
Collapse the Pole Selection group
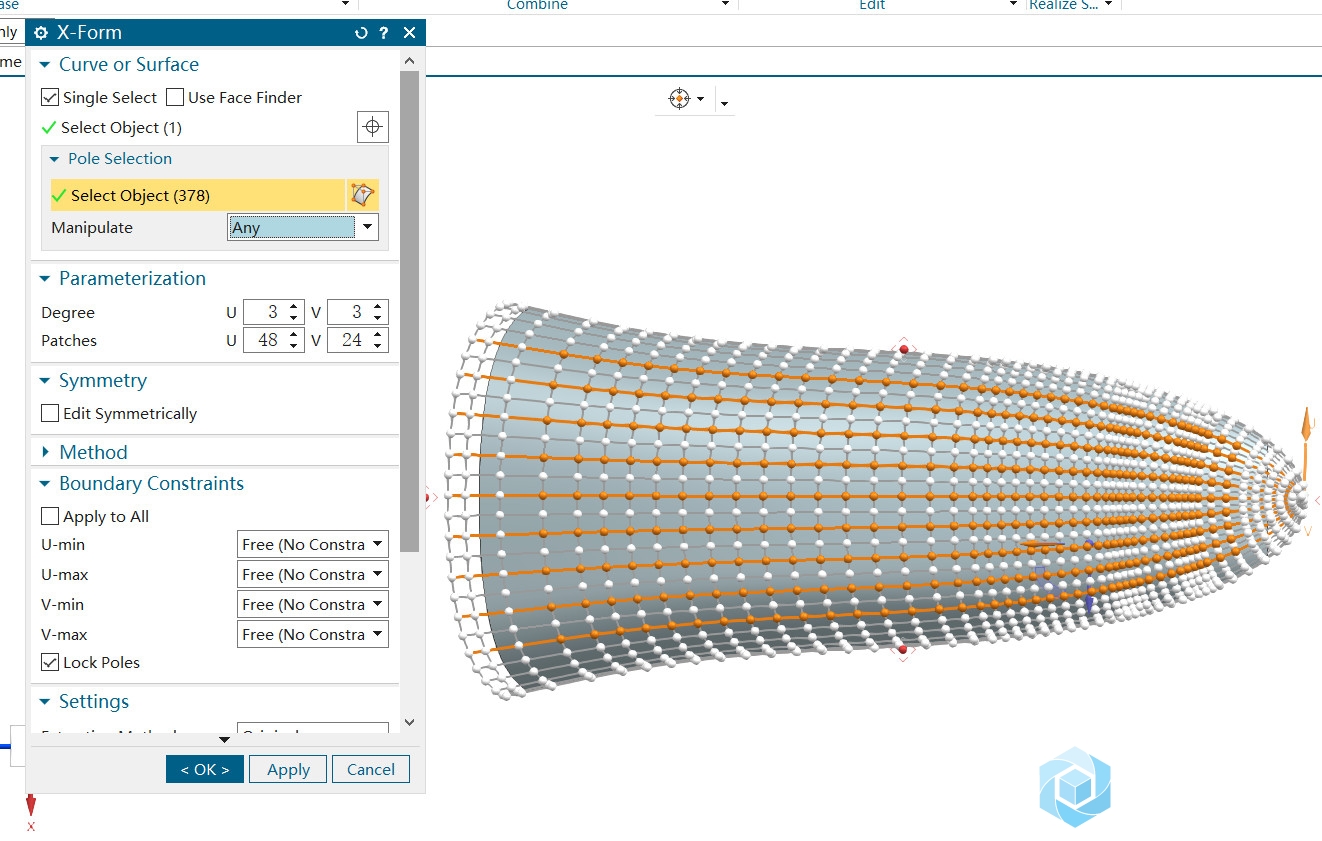click(x=55, y=159)
